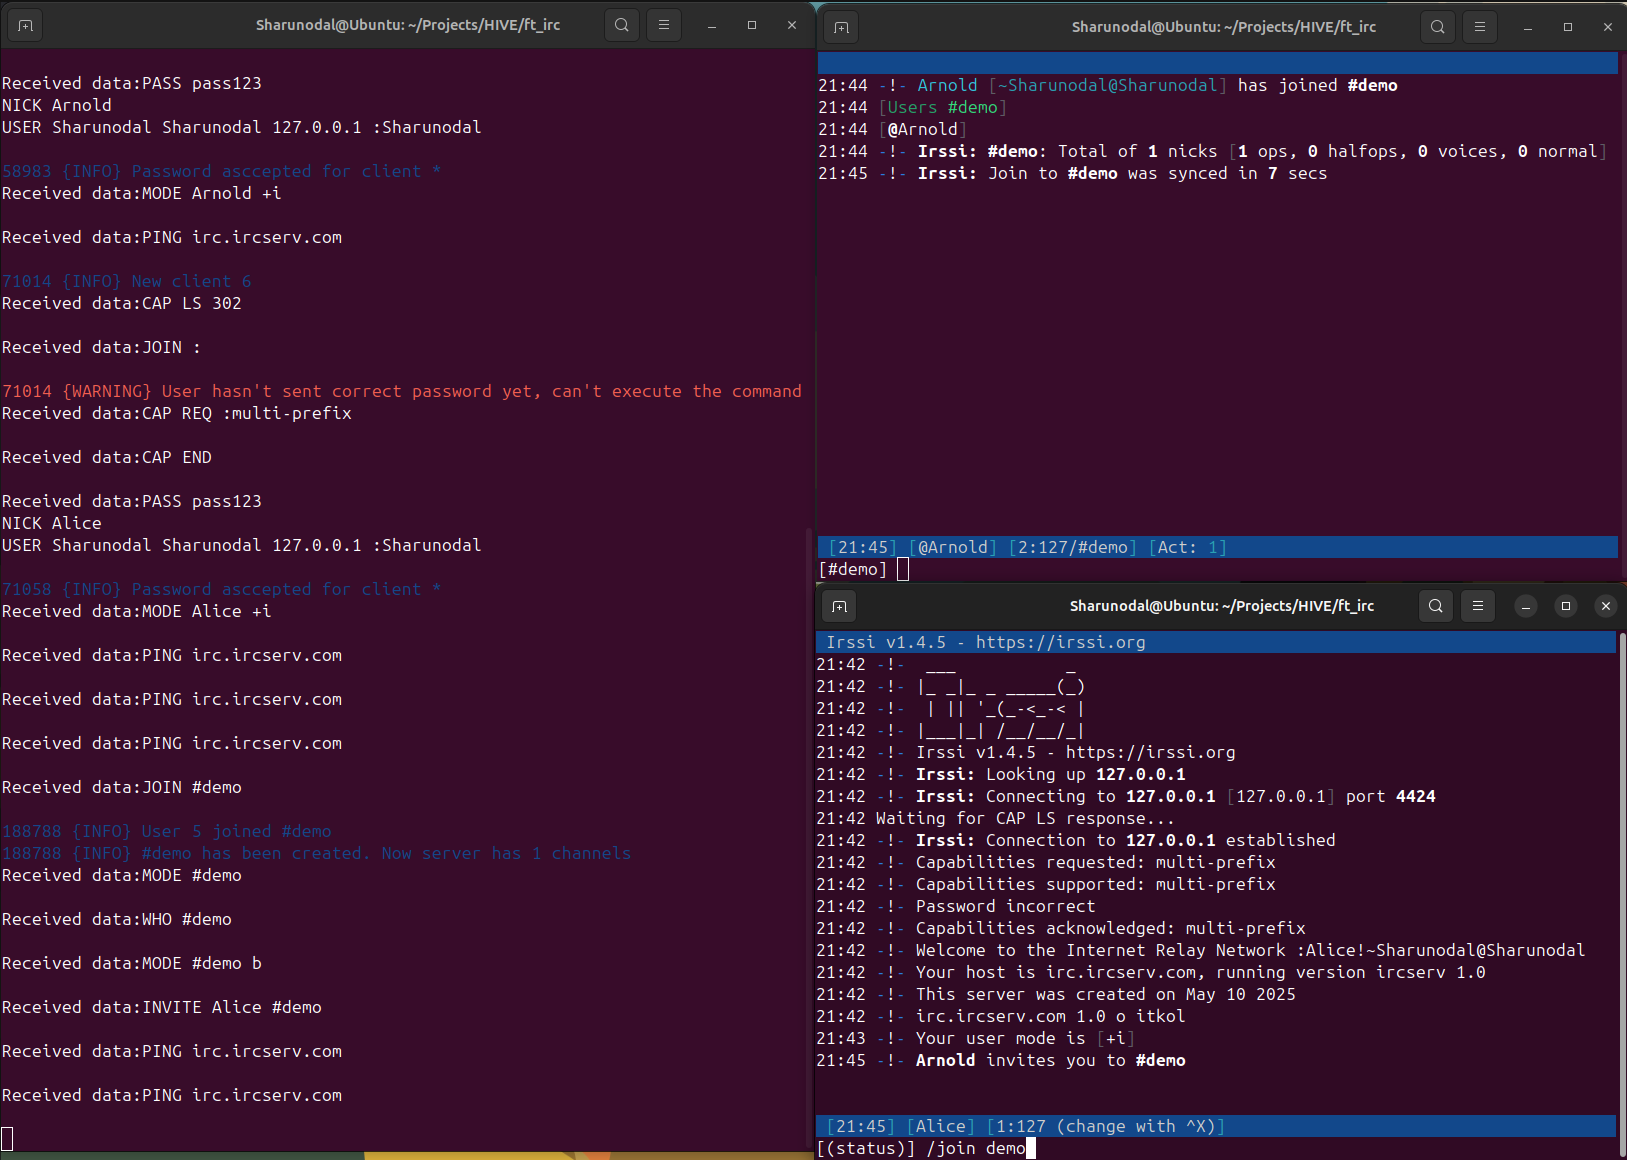
Task: Maximize the top-right Arnold terminal
Action: pyautogui.click(x=1568, y=27)
